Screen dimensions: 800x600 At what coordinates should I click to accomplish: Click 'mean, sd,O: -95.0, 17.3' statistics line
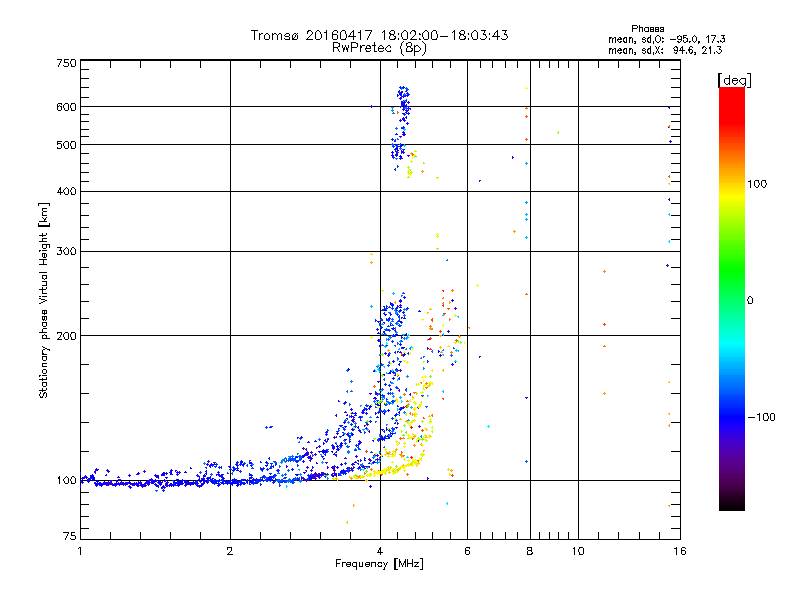pyautogui.click(x=667, y=39)
